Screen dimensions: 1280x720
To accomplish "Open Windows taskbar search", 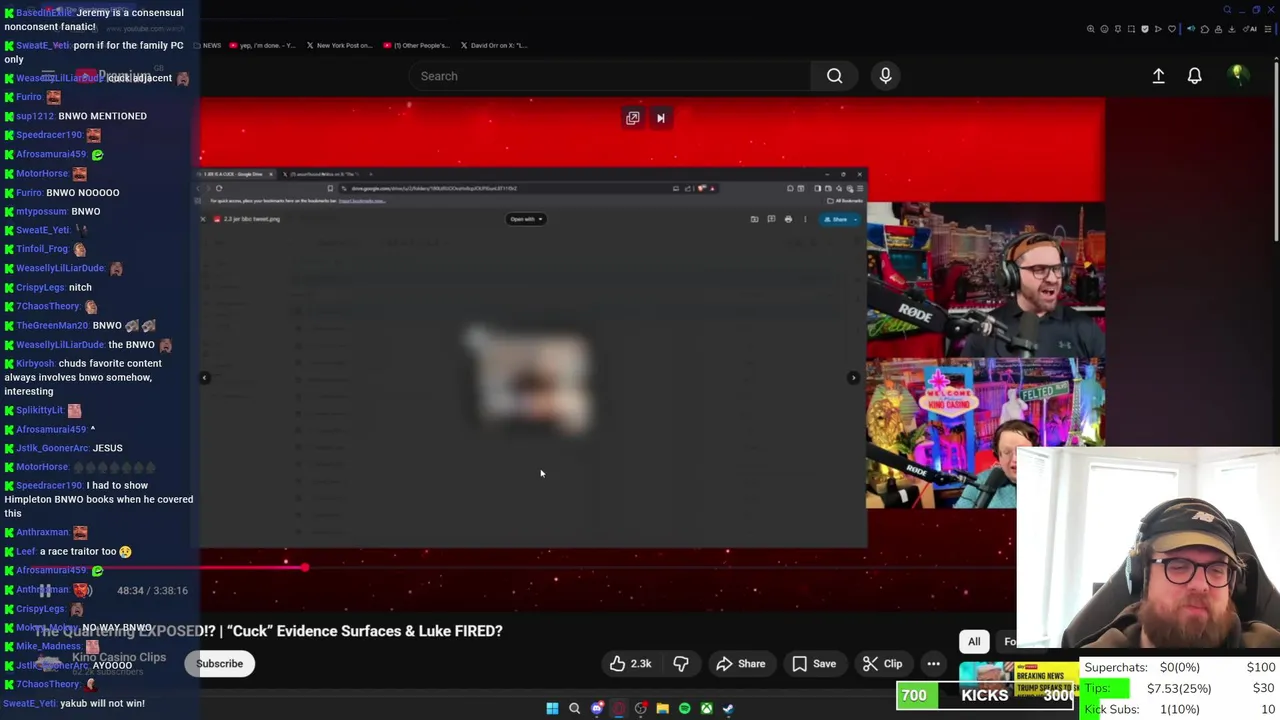I will coord(574,708).
